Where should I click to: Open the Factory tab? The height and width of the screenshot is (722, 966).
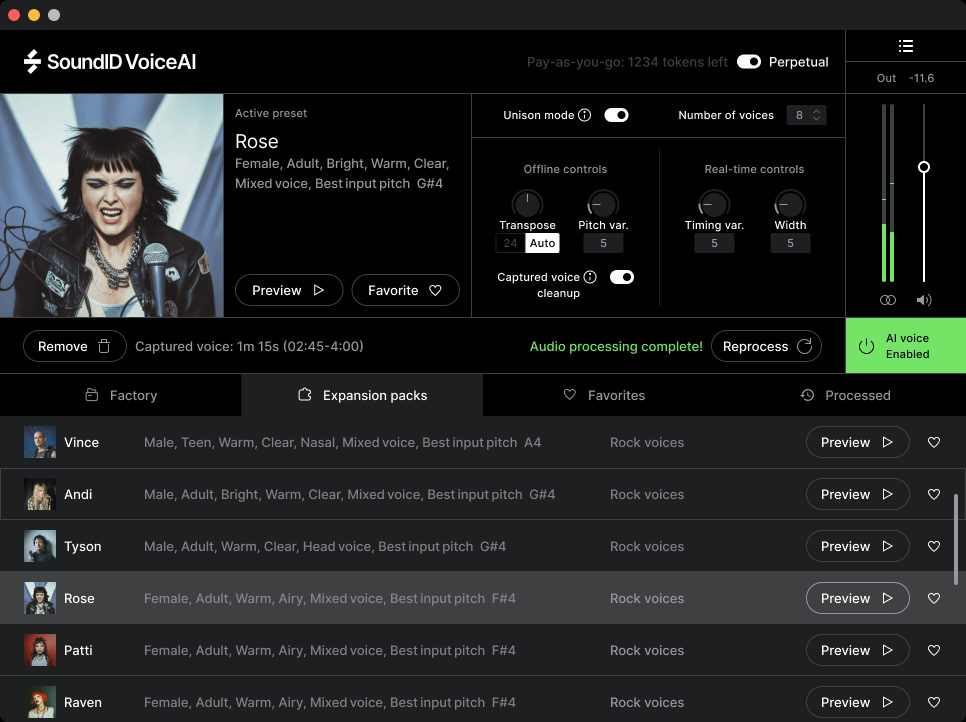[x=120, y=395]
